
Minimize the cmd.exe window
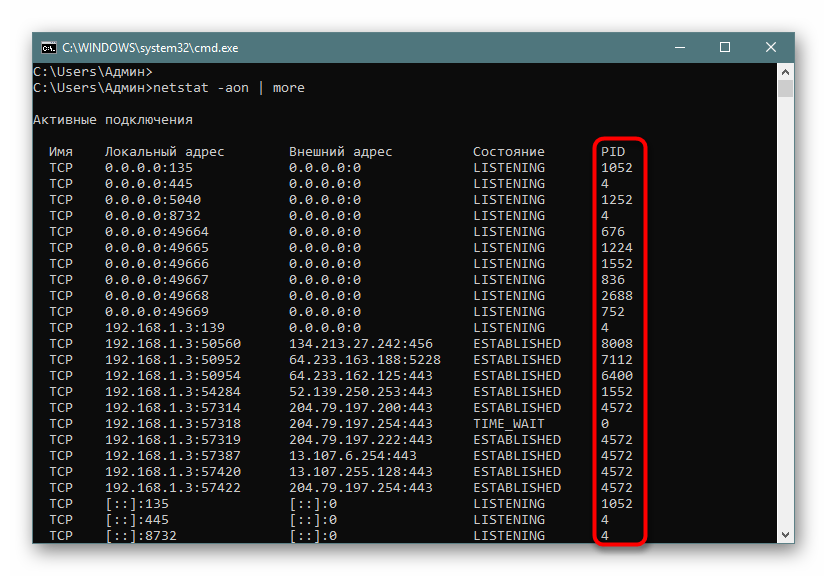tap(680, 47)
